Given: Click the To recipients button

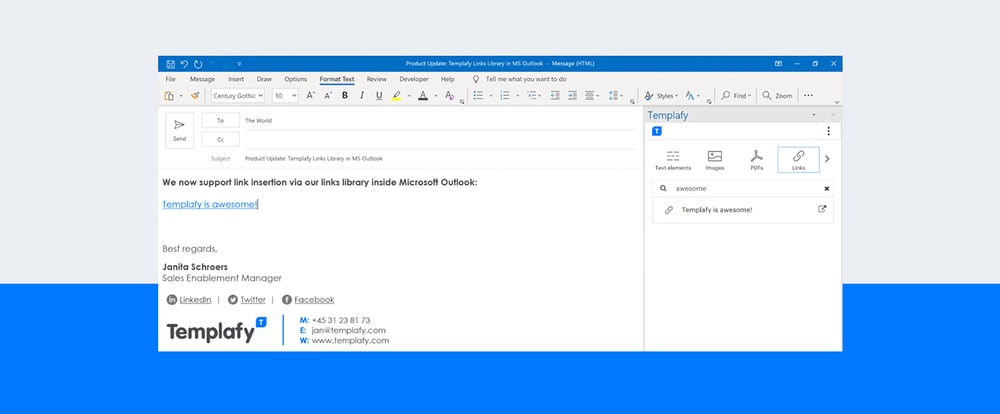Looking at the screenshot, I should [221, 120].
